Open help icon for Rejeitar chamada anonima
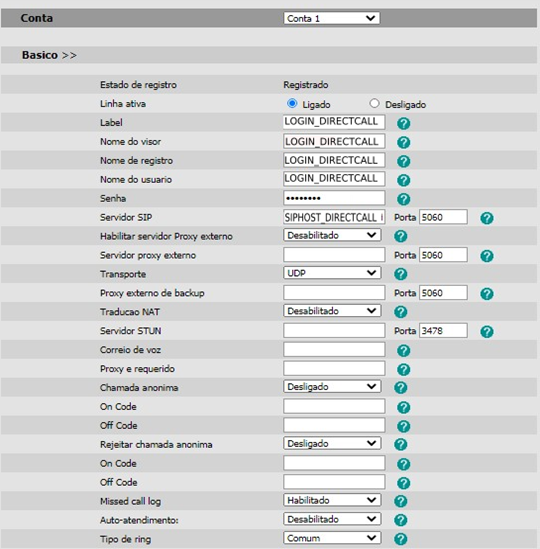This screenshot has height=549, width=540. 401,444
